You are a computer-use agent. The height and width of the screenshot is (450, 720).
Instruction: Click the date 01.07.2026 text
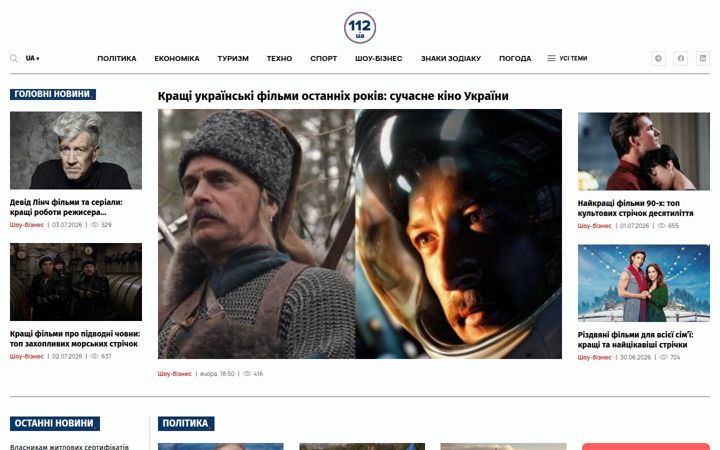pyautogui.click(x=635, y=226)
